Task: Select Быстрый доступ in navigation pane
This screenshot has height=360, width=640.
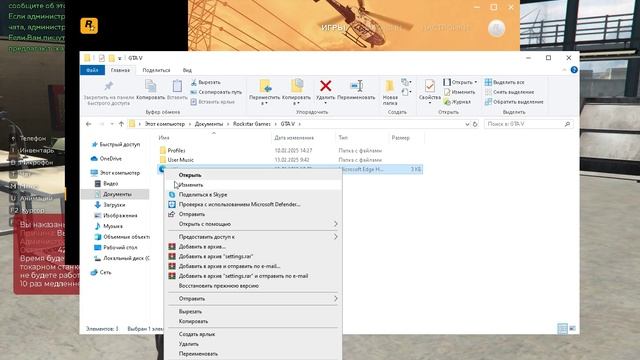Action: 116,144
